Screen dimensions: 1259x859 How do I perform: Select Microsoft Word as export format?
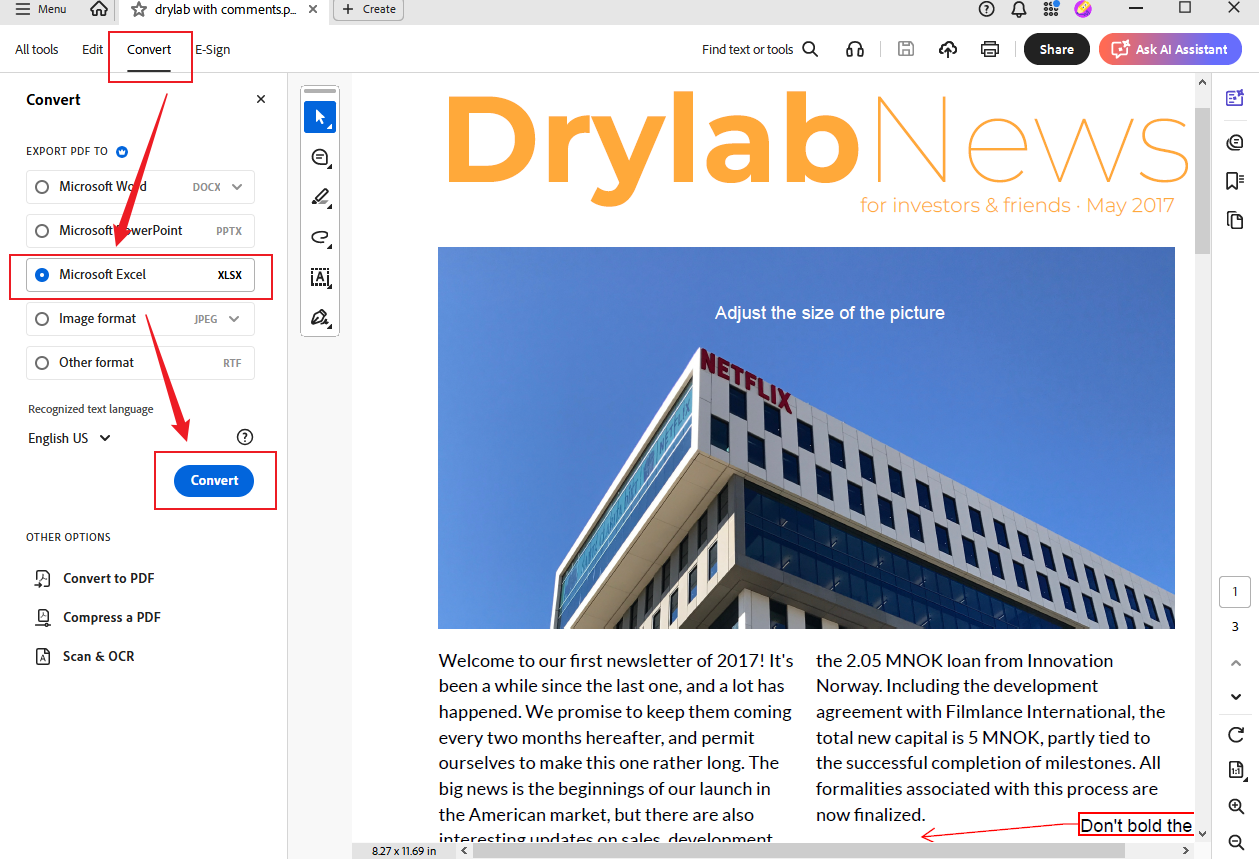(x=41, y=186)
